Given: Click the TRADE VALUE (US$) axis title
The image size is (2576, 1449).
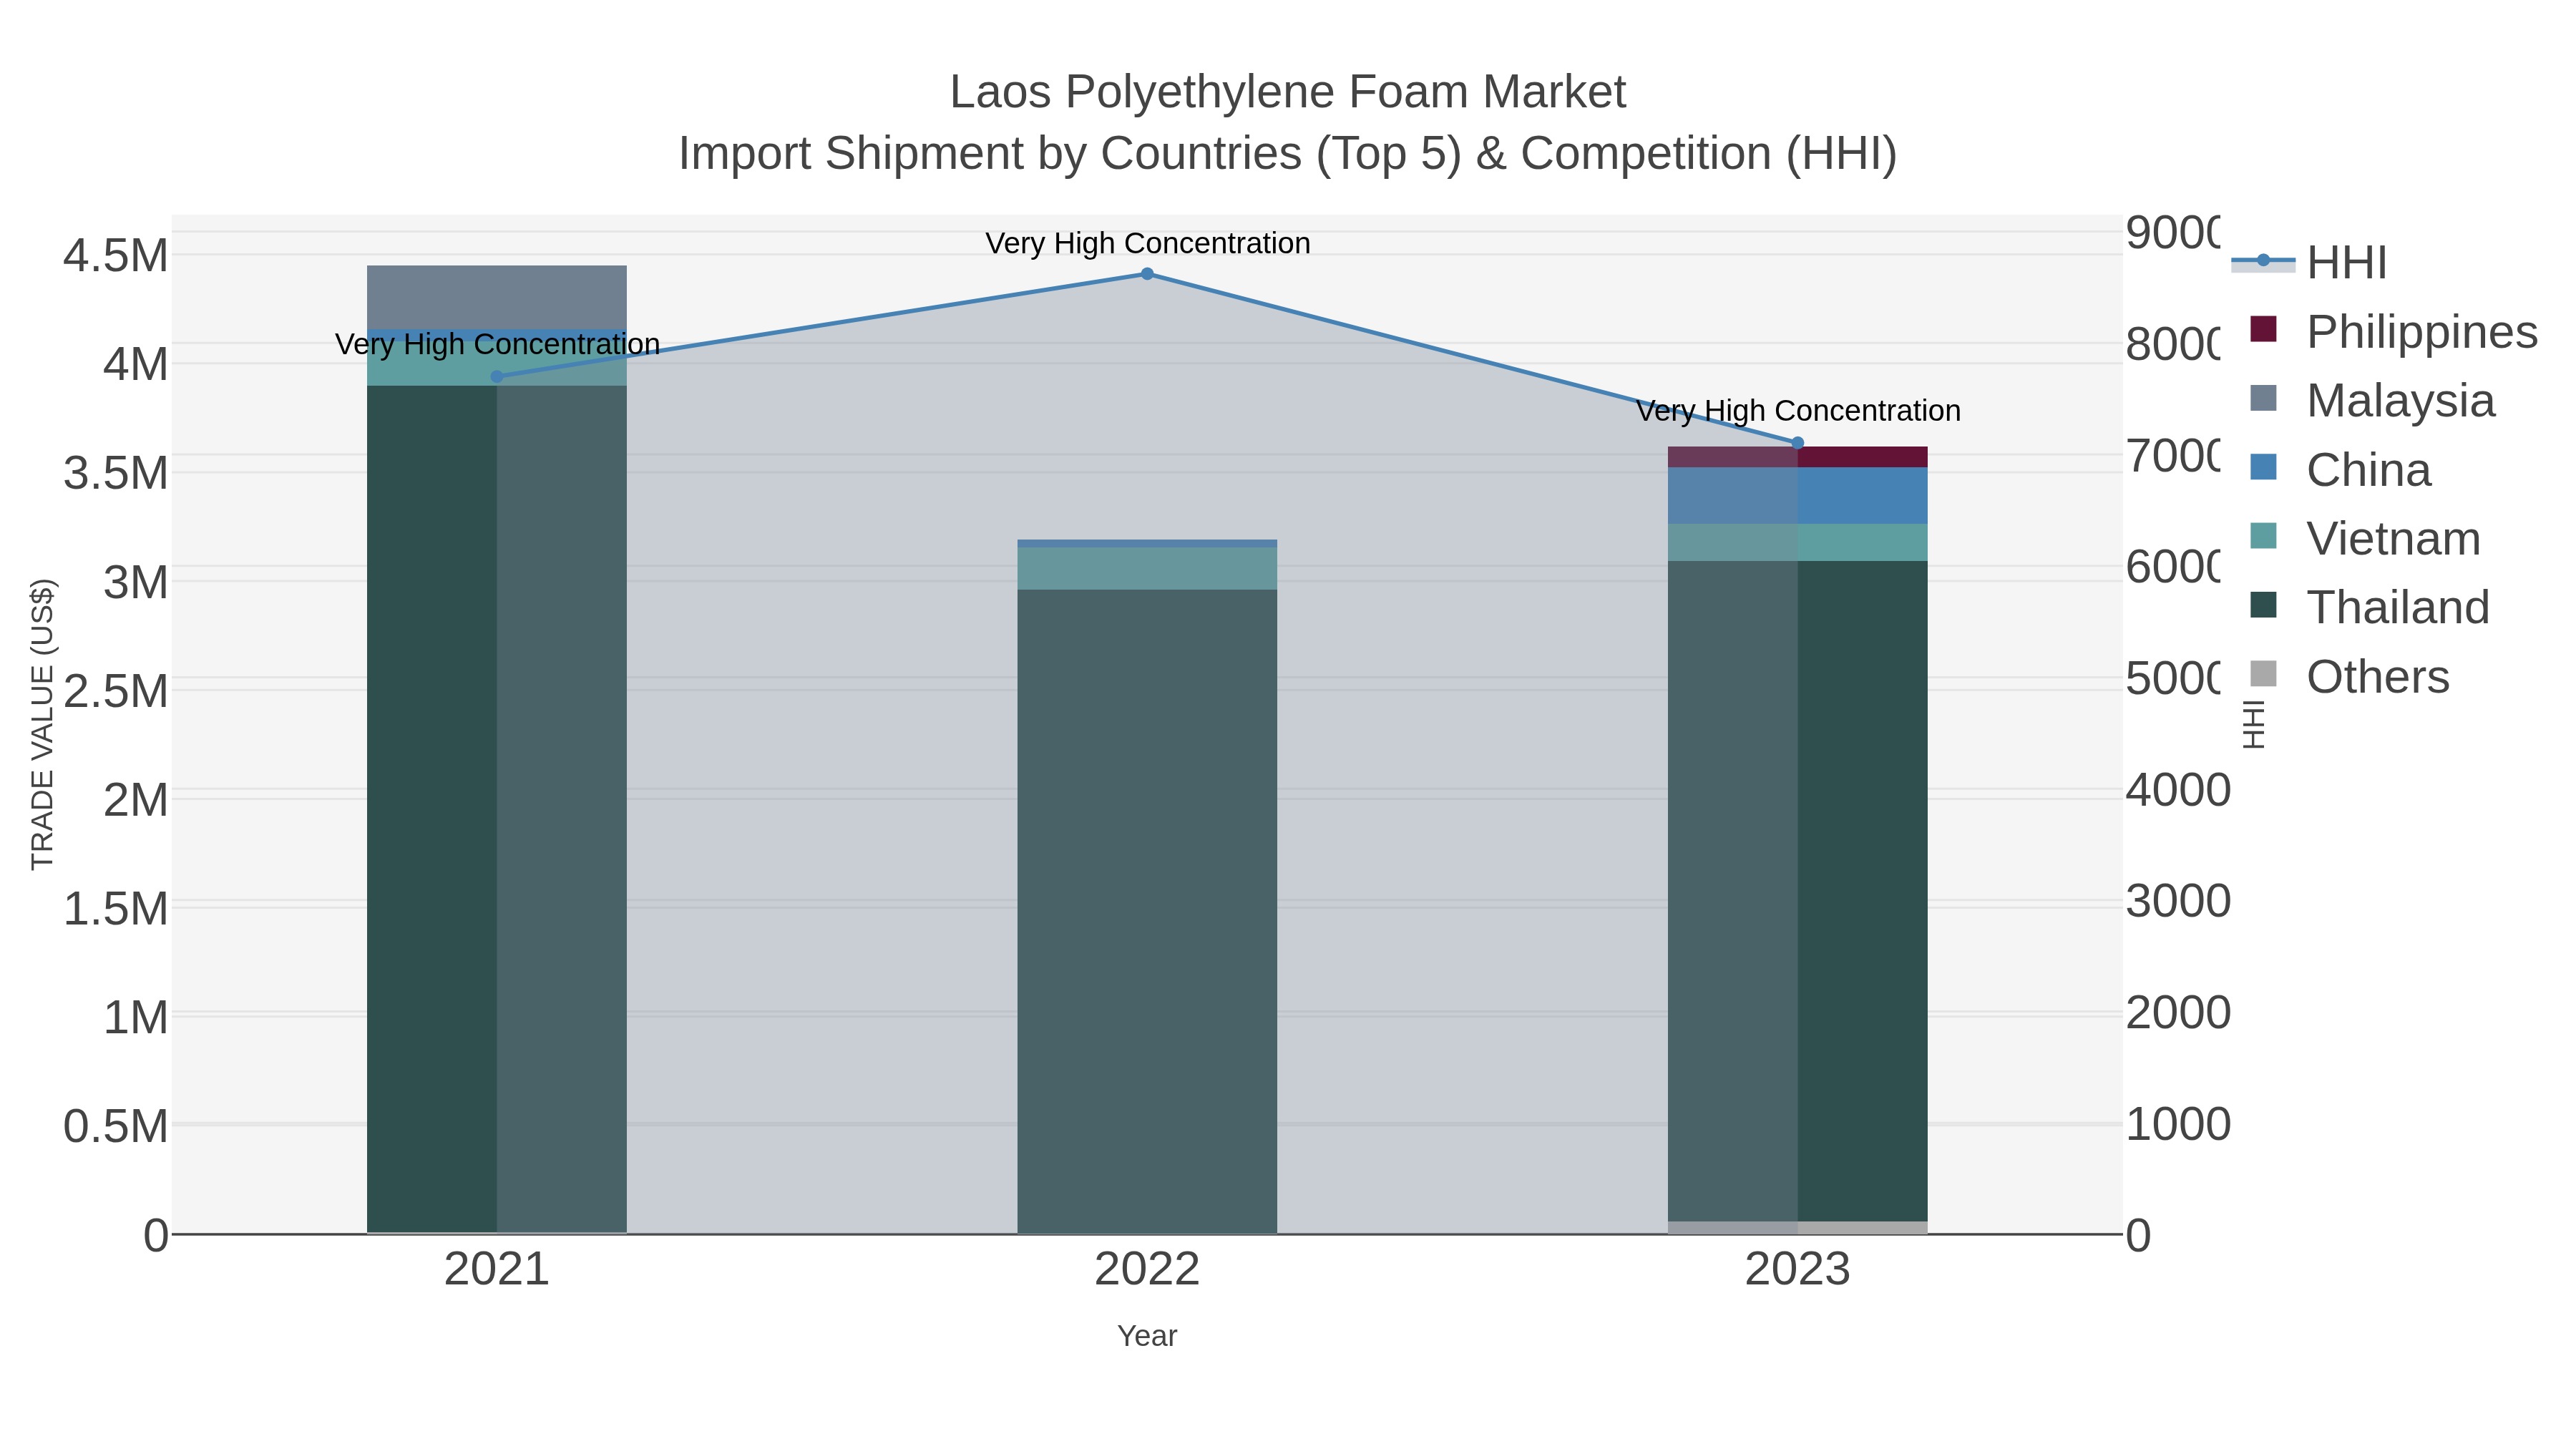Looking at the screenshot, I should [42, 724].
